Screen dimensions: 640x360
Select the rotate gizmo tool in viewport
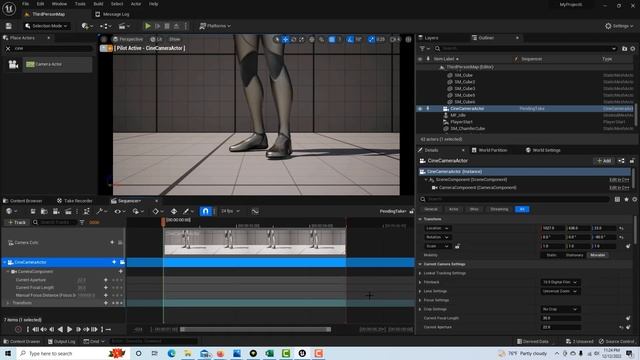293,39
